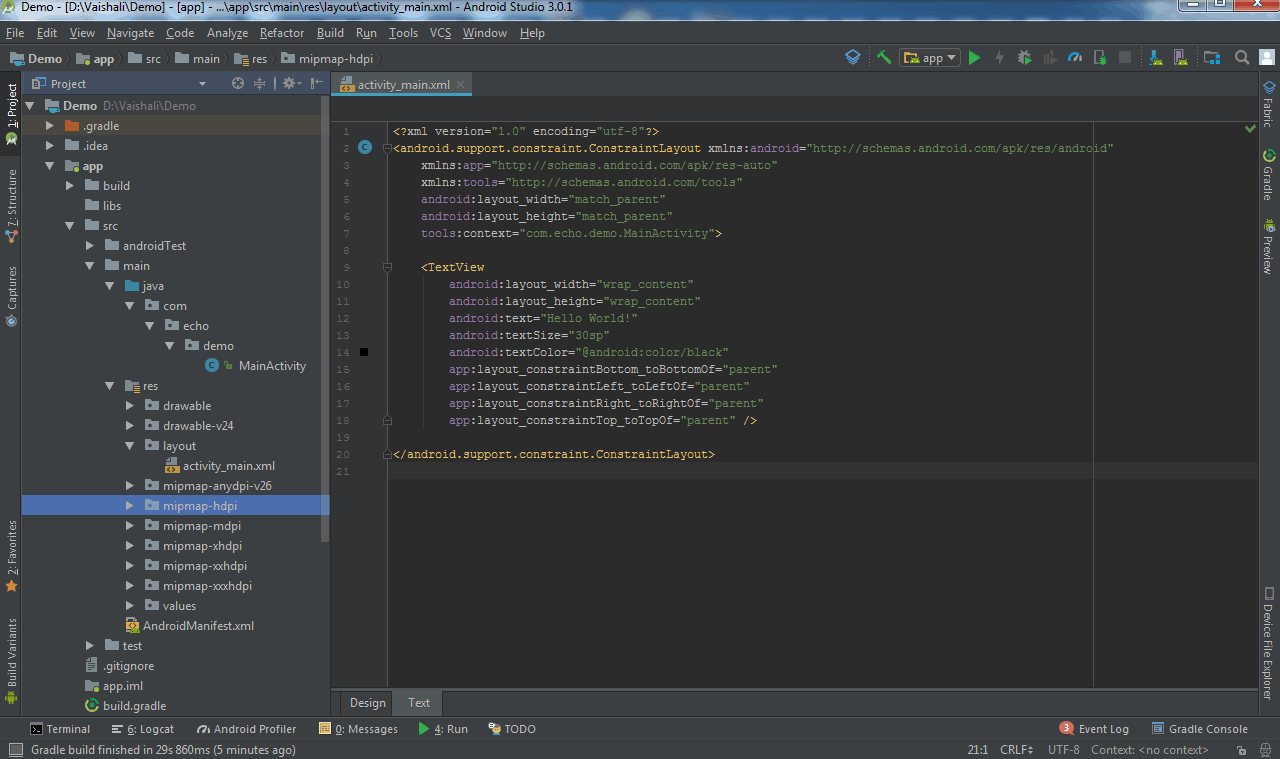Open the Analyze menu

coord(227,33)
